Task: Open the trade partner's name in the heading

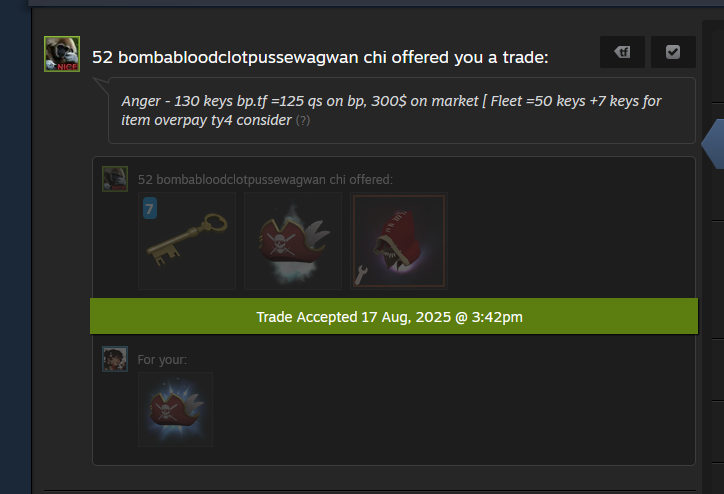Action: pyautogui.click(x=239, y=57)
